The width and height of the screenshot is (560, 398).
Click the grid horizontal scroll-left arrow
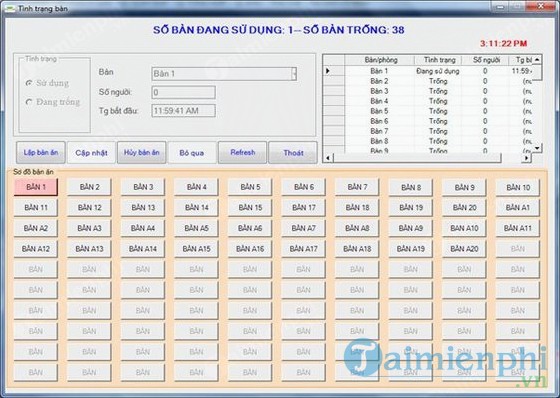[x=328, y=158]
